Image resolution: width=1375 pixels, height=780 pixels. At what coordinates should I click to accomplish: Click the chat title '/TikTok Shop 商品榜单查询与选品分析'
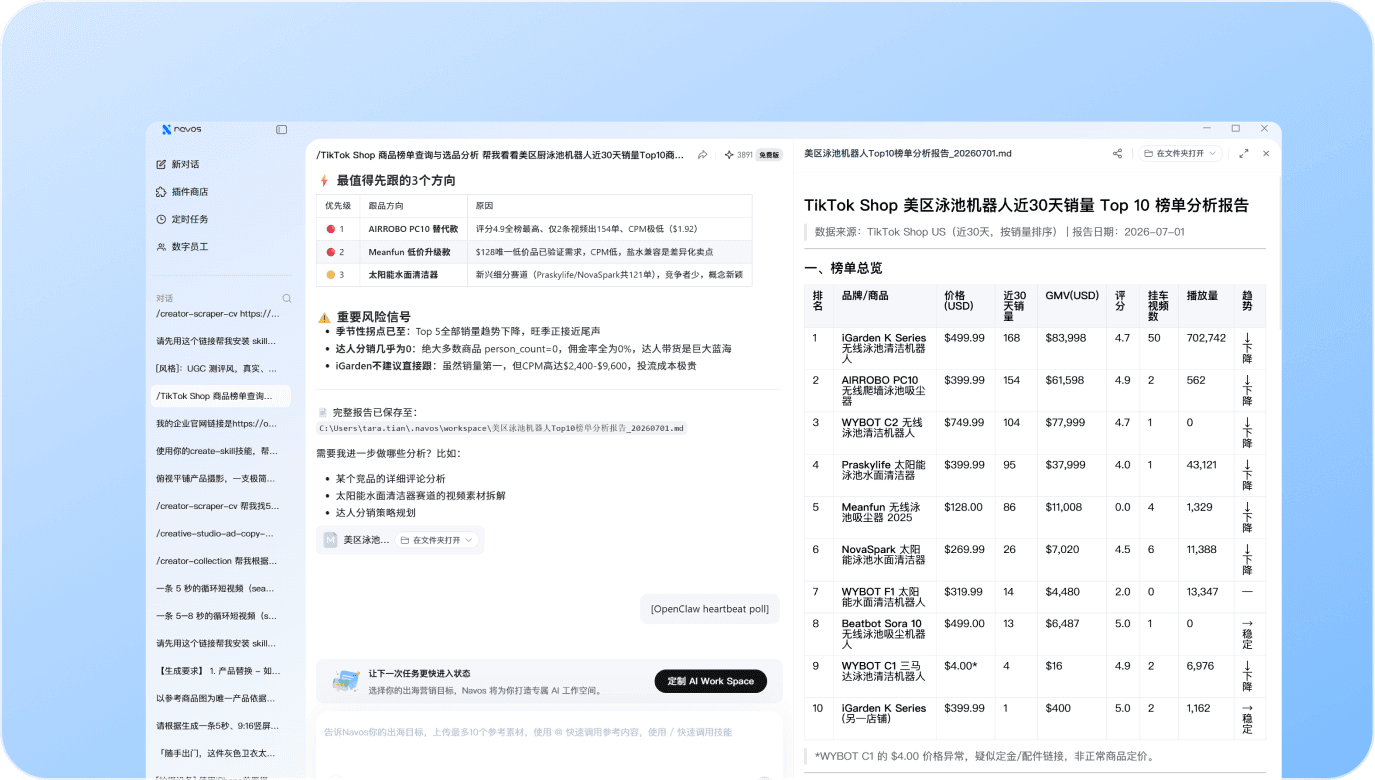point(500,155)
